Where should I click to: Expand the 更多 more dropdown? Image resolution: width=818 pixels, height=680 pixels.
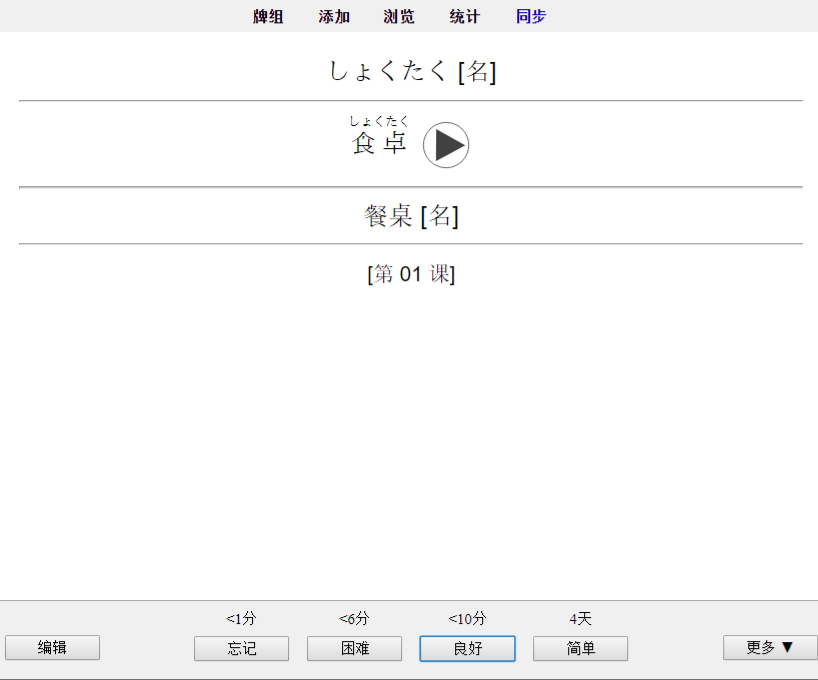[x=770, y=648]
